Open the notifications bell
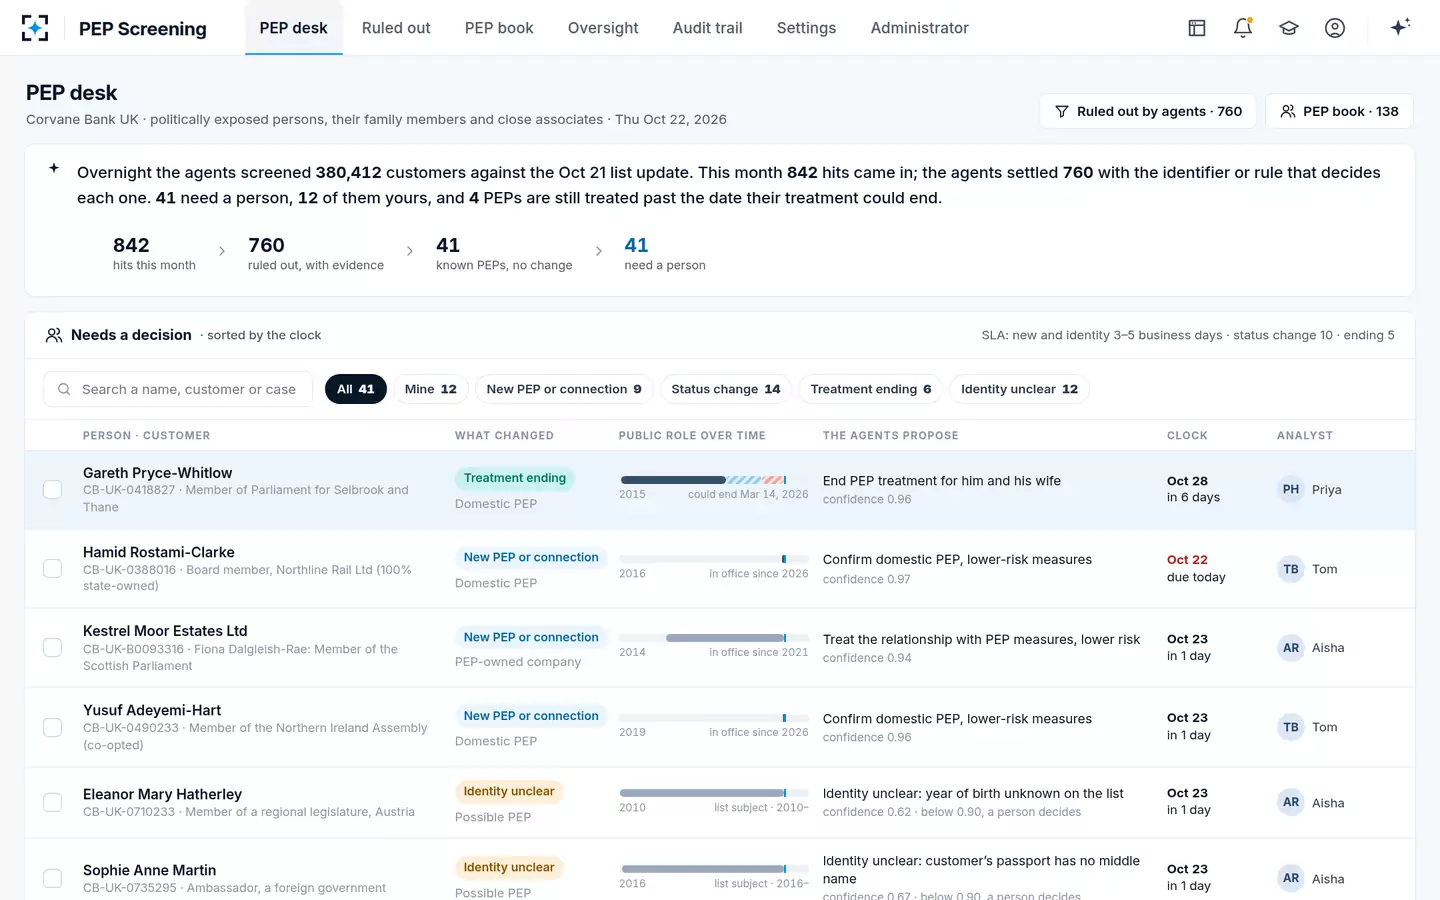The width and height of the screenshot is (1440, 900). [1243, 28]
